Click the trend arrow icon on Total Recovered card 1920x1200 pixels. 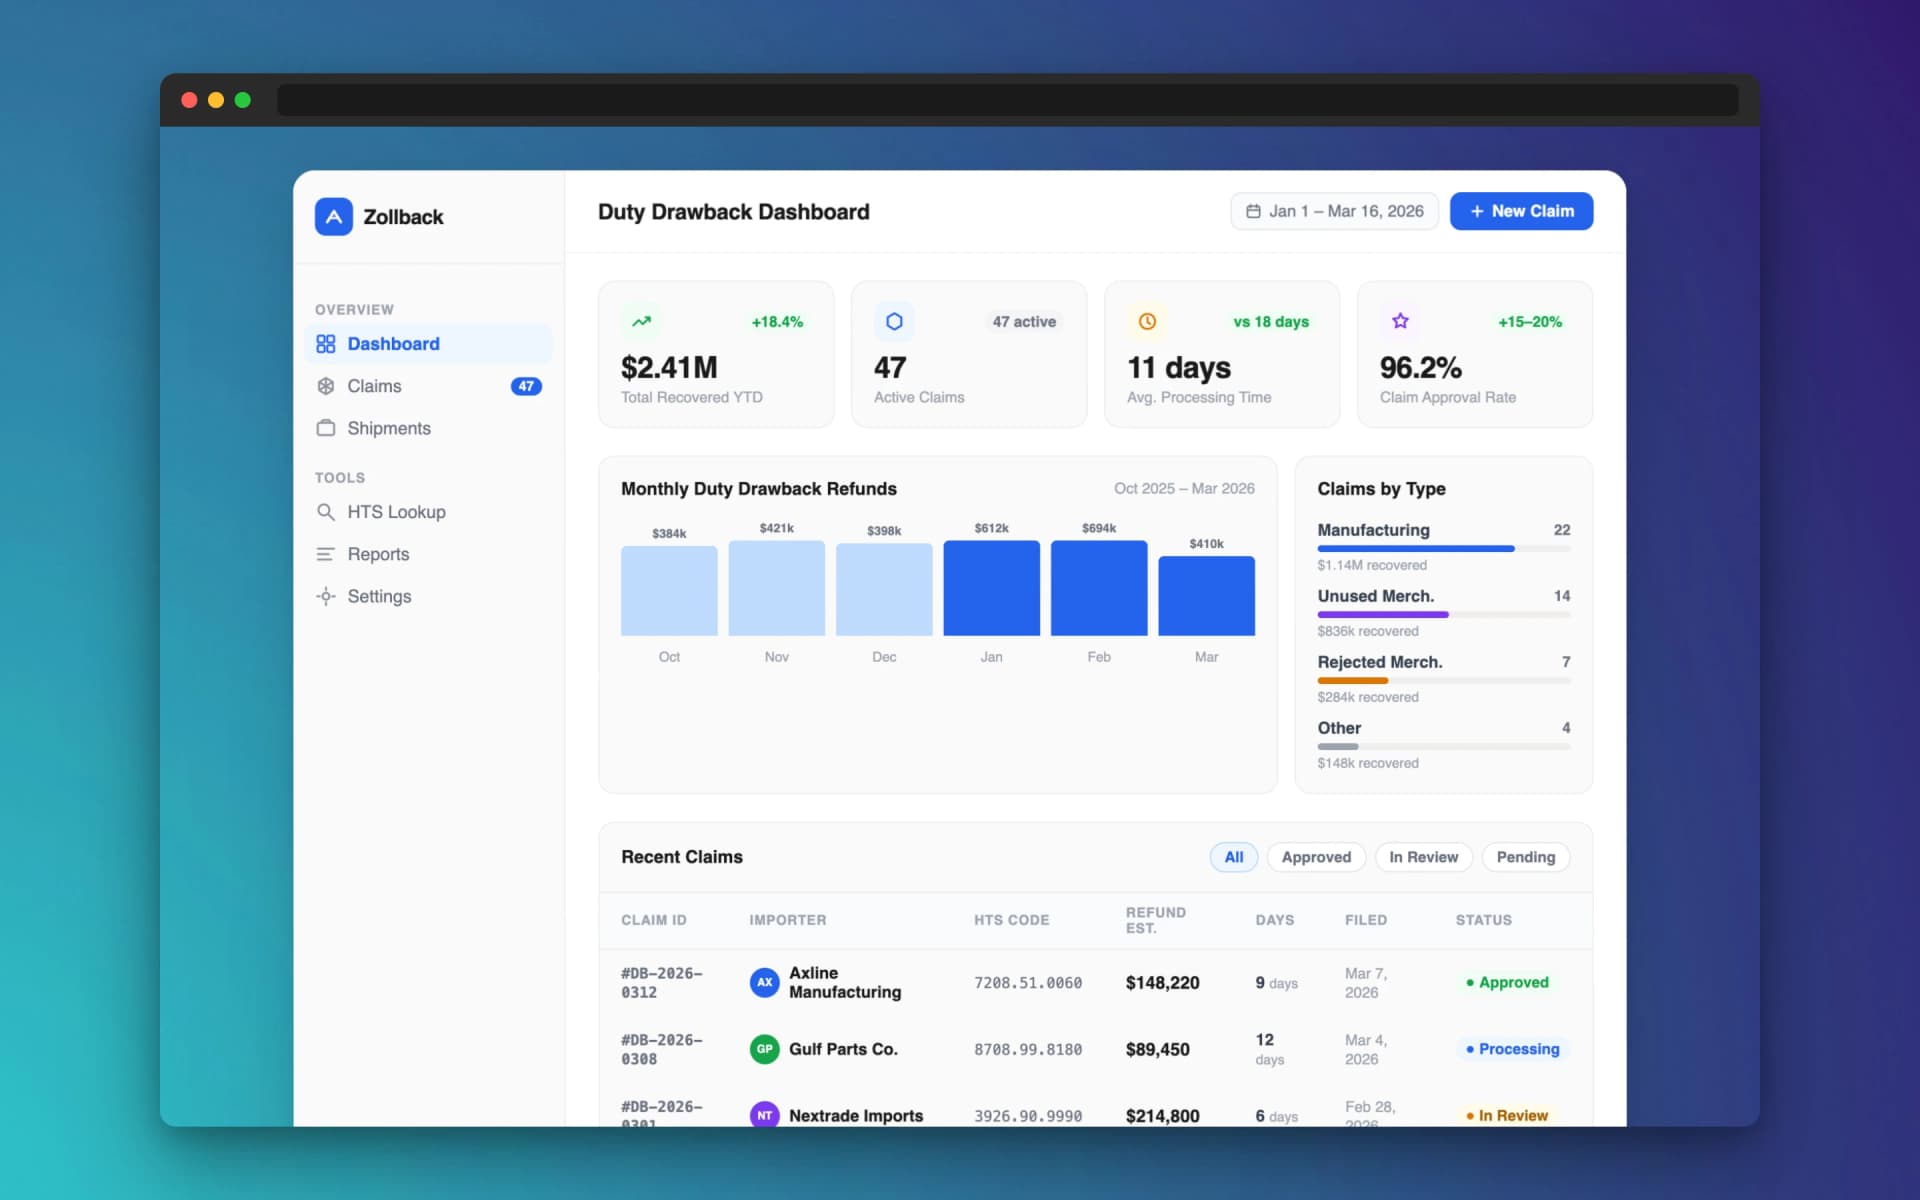tap(641, 321)
